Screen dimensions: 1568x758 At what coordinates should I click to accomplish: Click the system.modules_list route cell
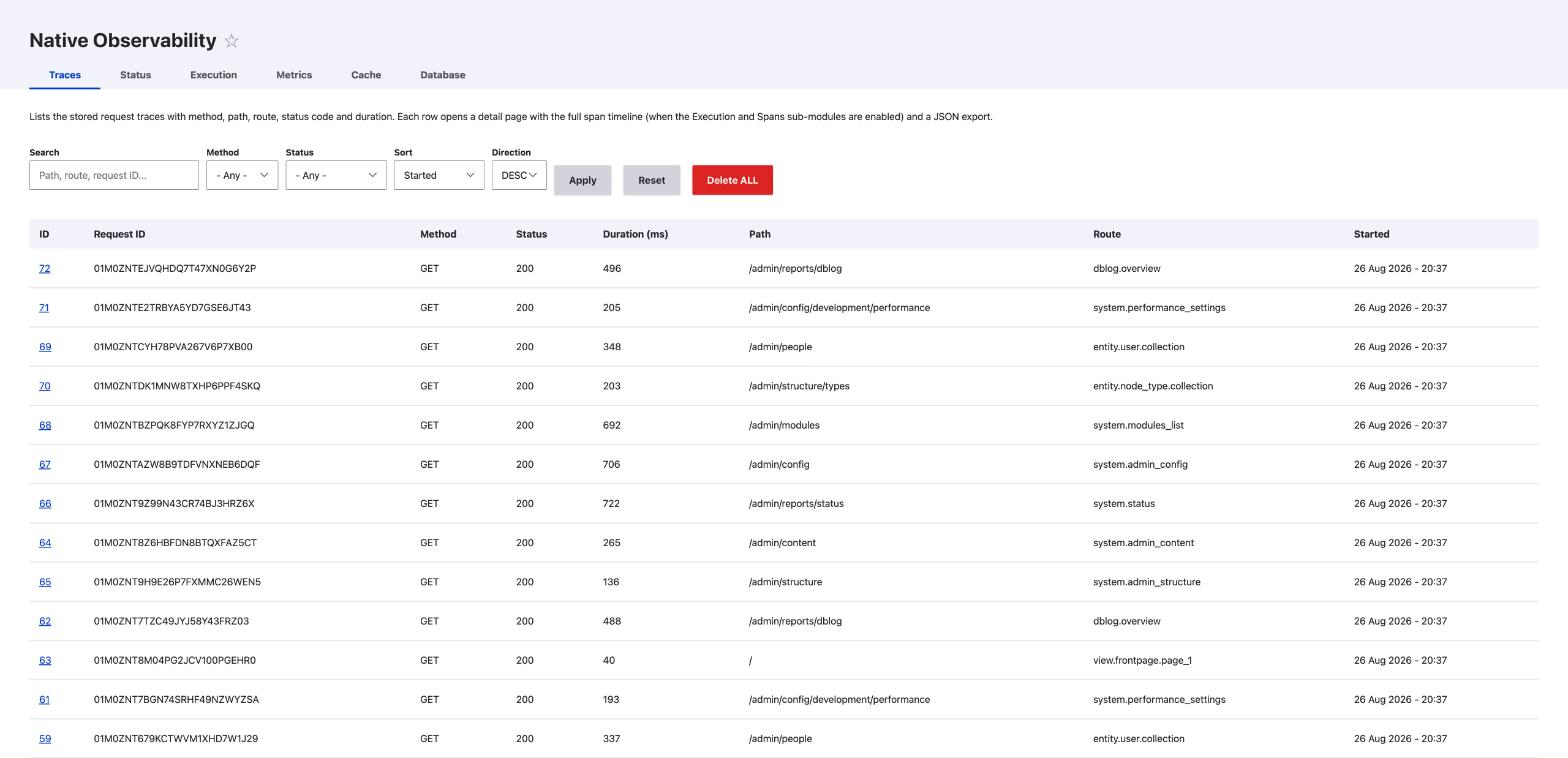(x=1138, y=425)
